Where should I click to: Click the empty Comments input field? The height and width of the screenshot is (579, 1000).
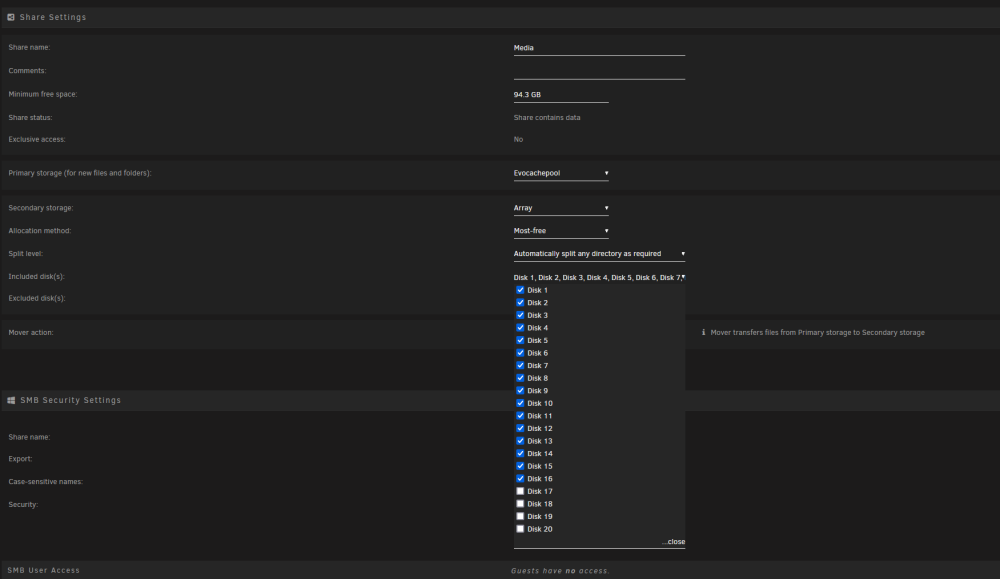(599, 71)
